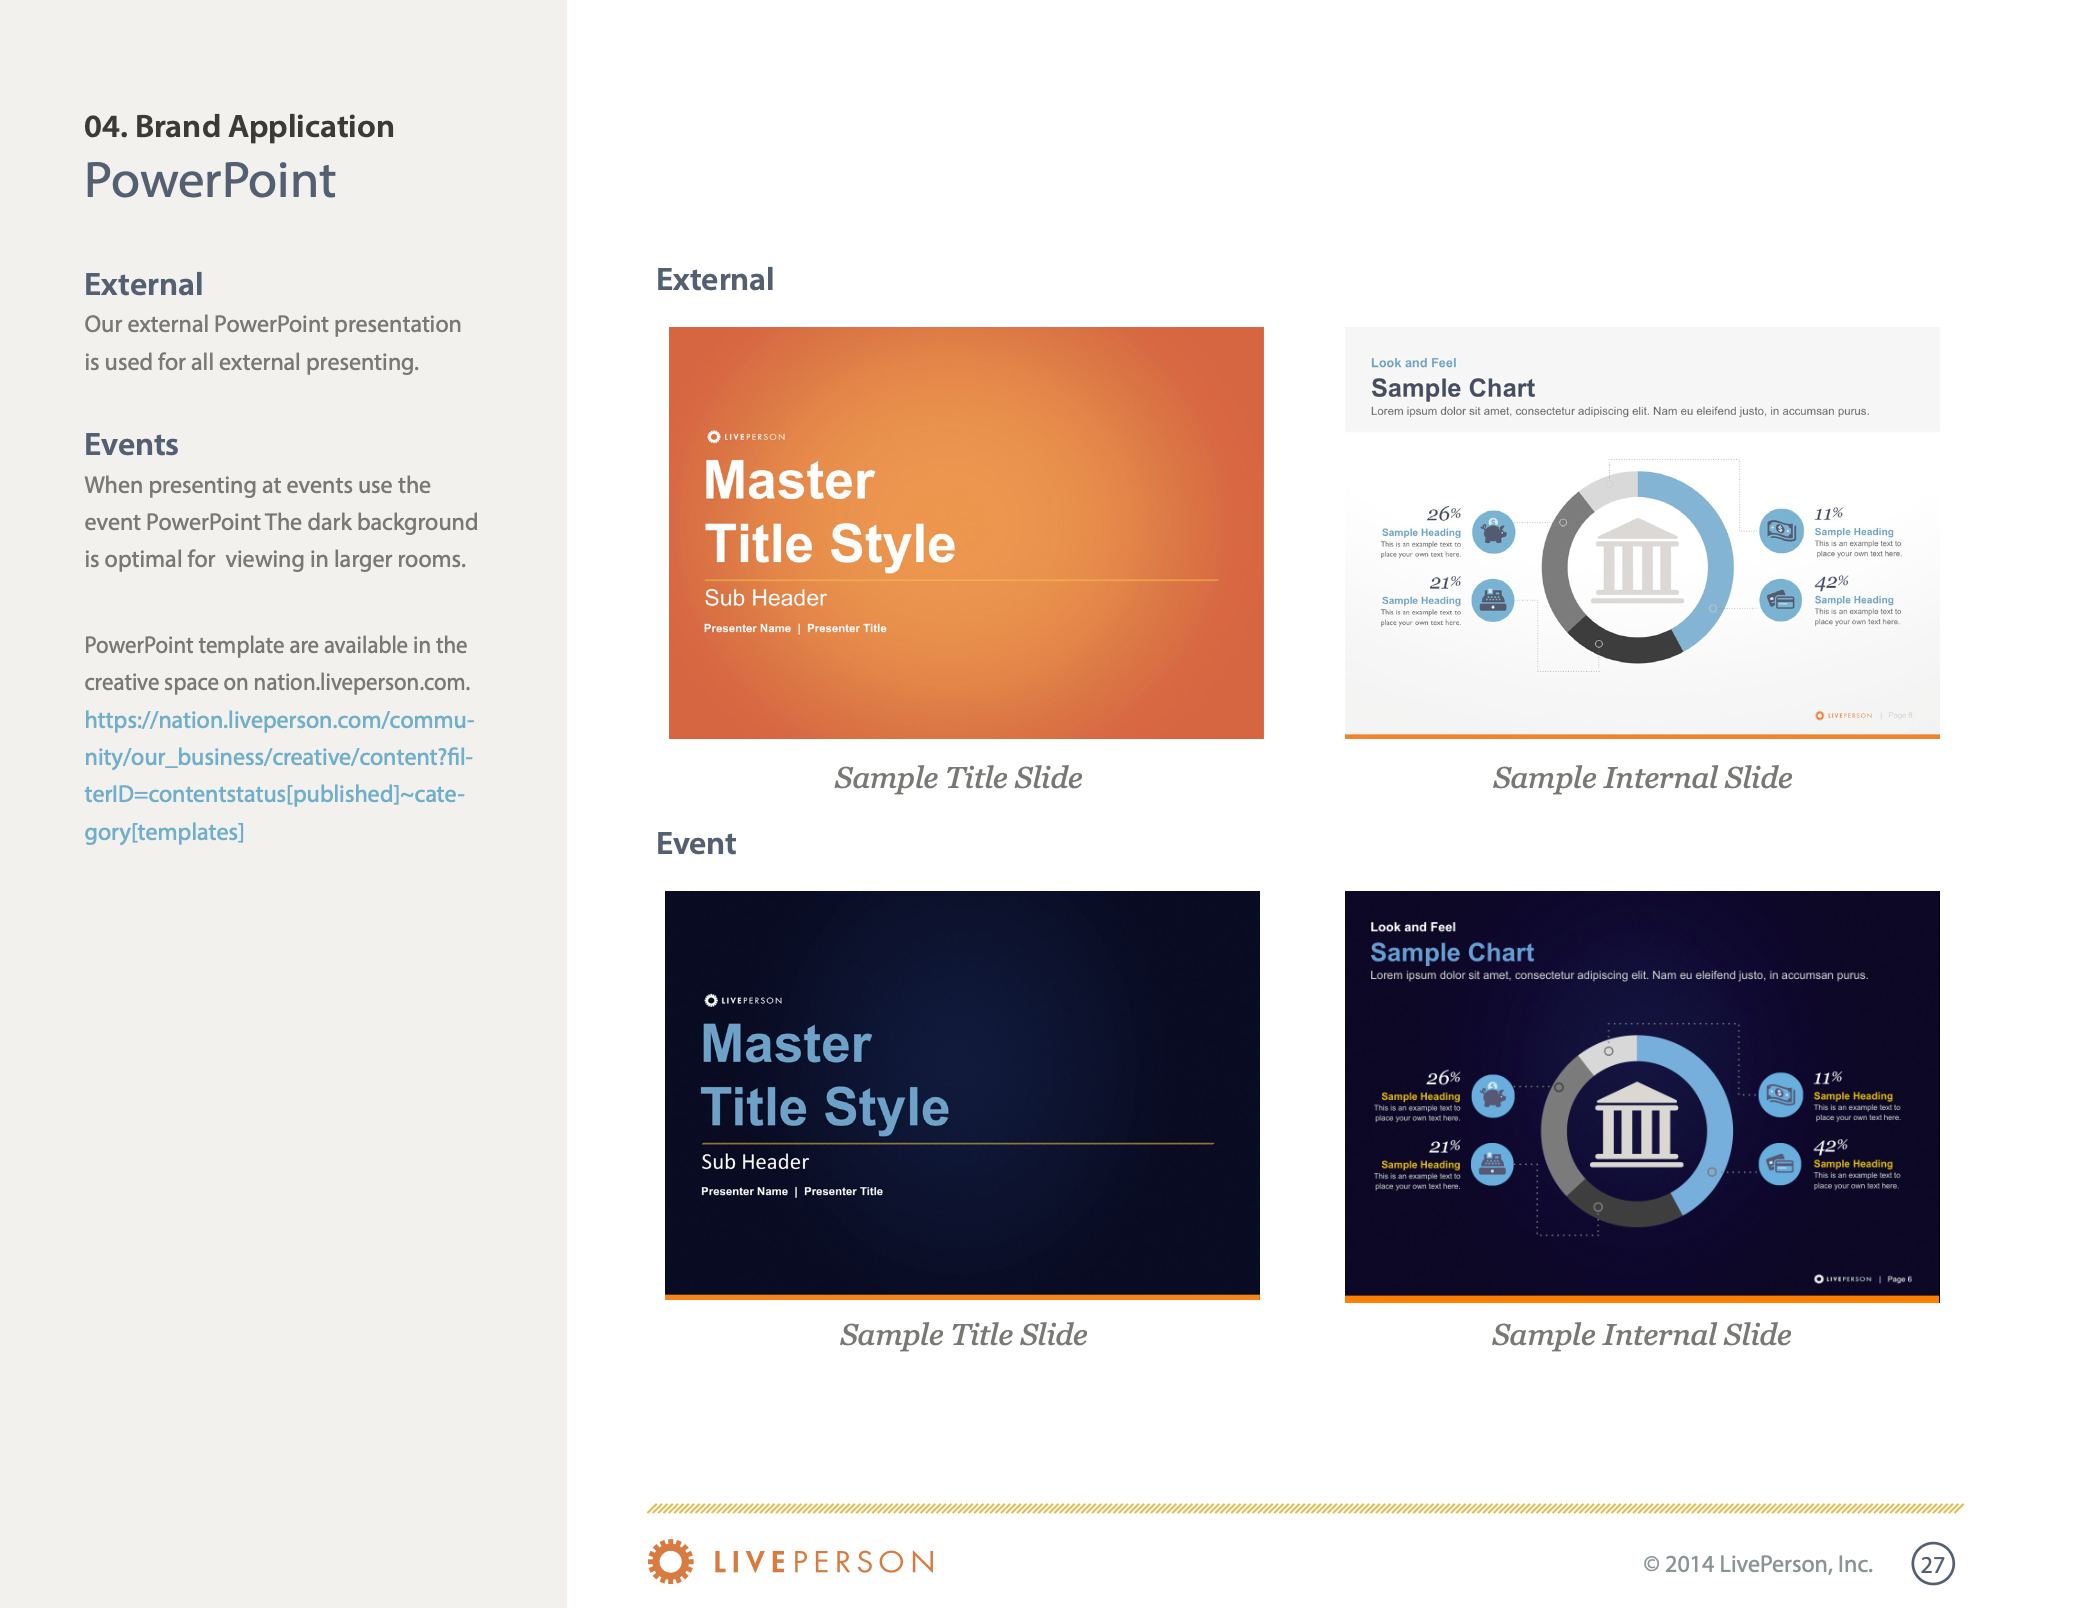This screenshot has width=2096, height=1608.
Task: Click dollar bills icon on the light chart slide
Action: pyautogui.click(x=1781, y=531)
